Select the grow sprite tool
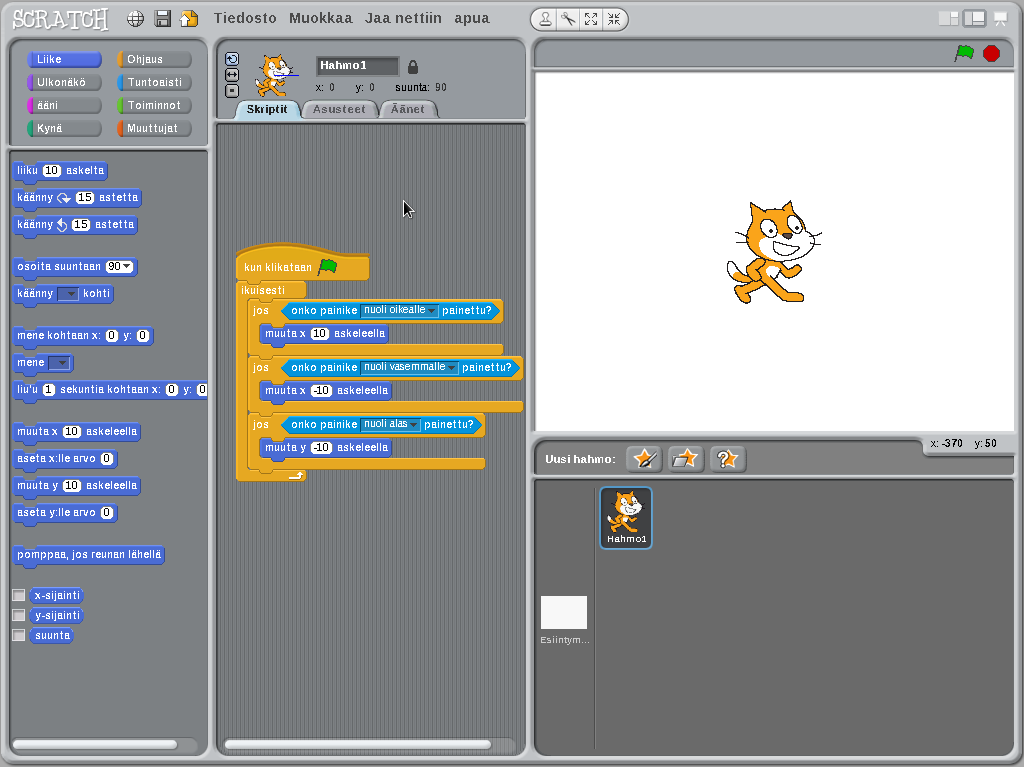1024x767 pixels. click(591, 20)
